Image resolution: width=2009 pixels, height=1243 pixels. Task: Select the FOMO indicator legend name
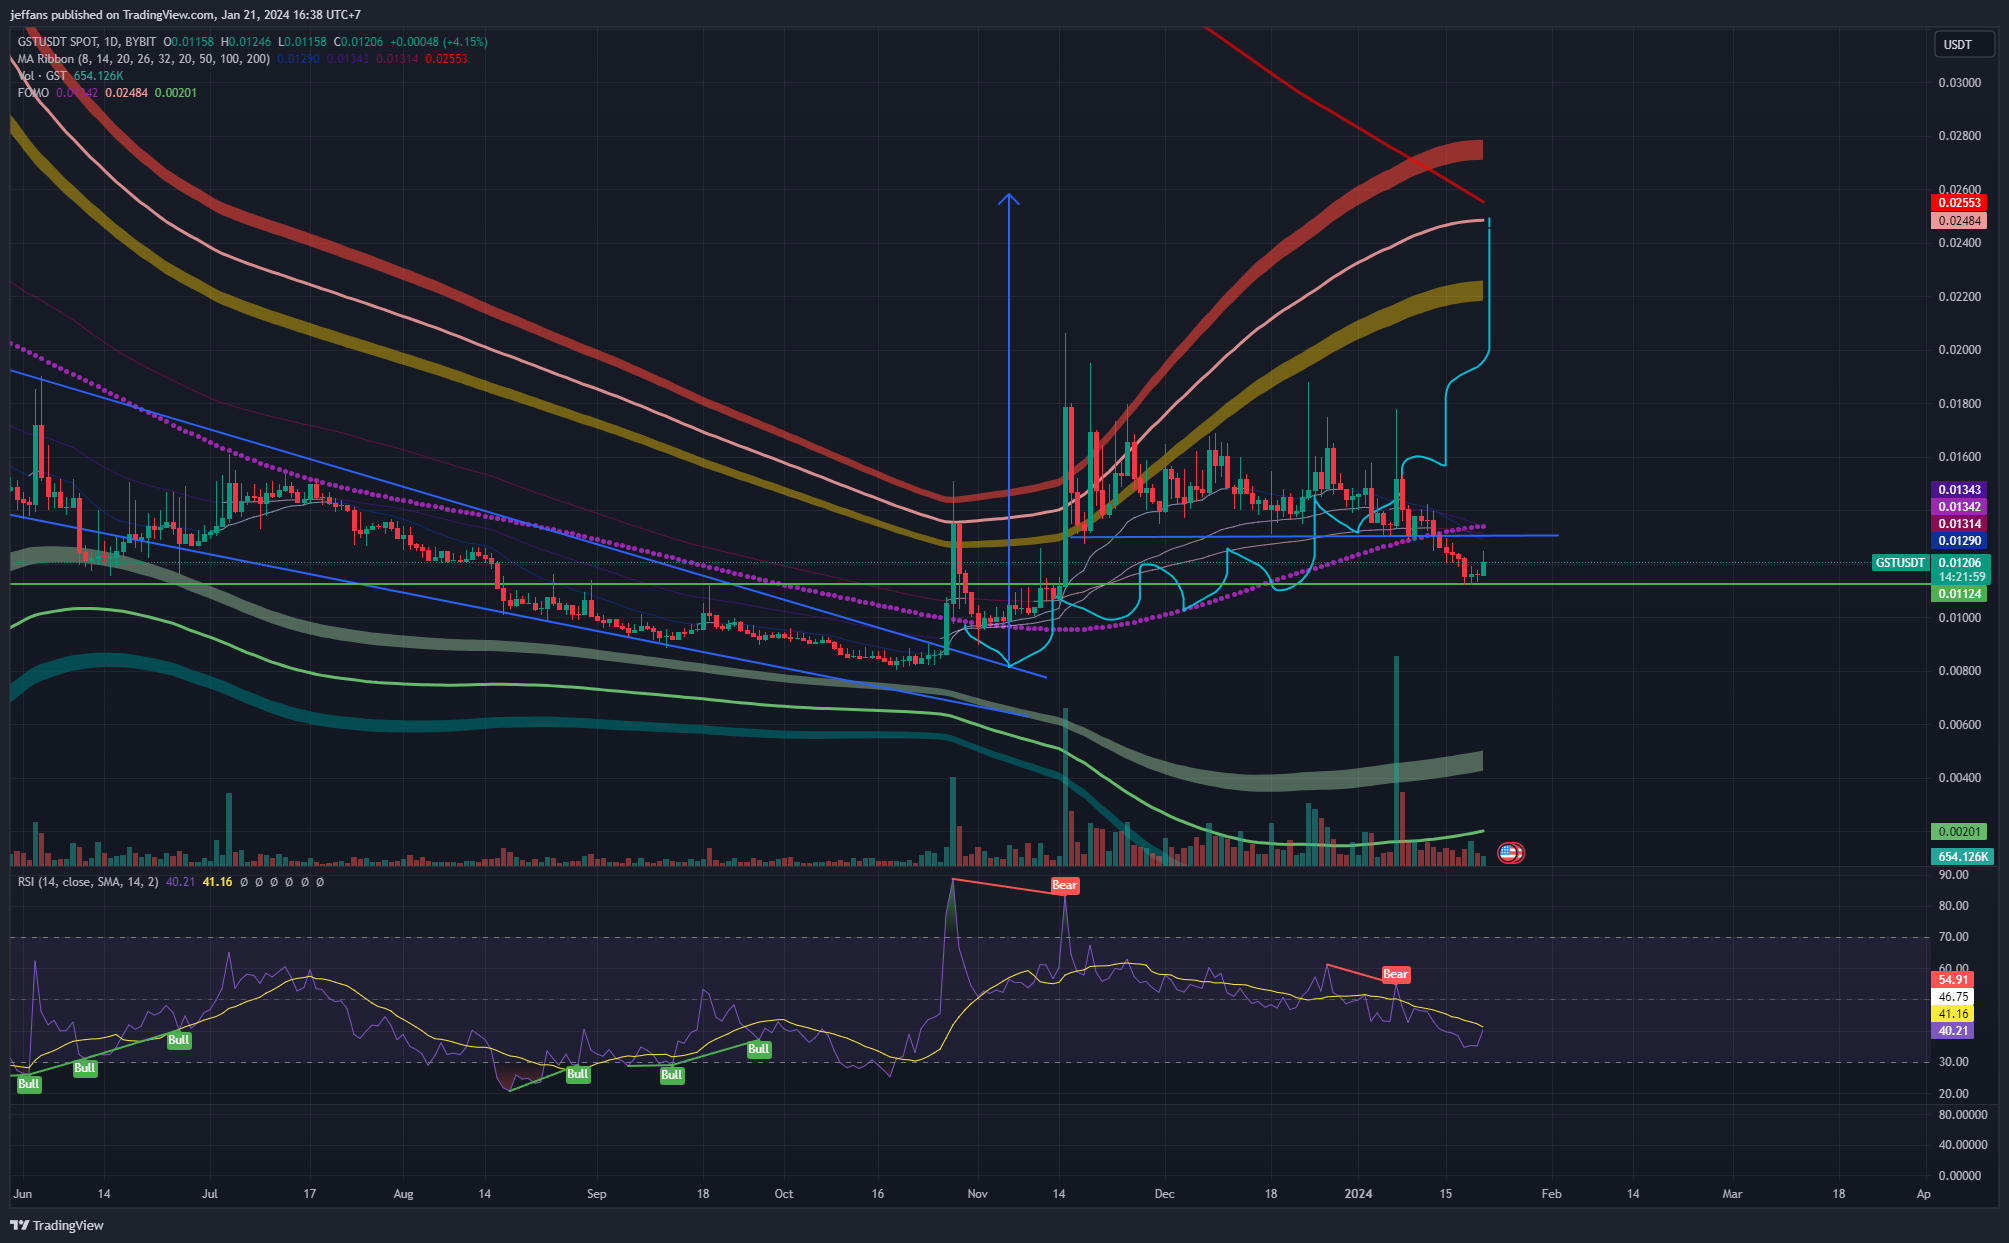coord(33,93)
